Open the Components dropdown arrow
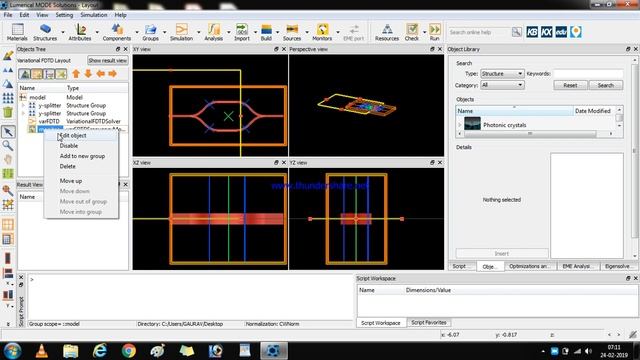The width and height of the screenshot is (640, 360). pos(137,32)
